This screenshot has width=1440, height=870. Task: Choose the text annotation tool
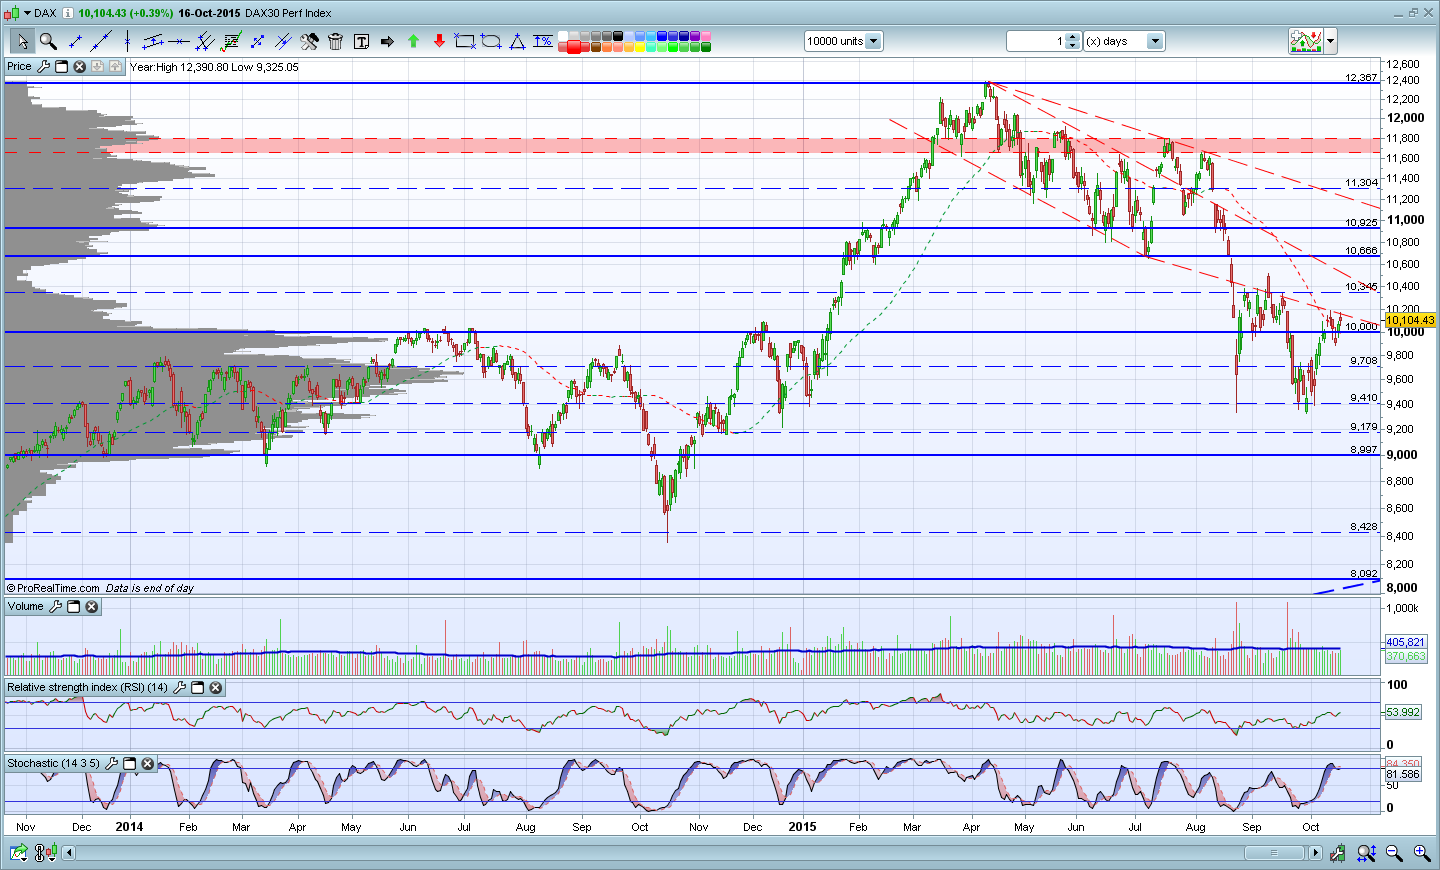pyautogui.click(x=361, y=41)
